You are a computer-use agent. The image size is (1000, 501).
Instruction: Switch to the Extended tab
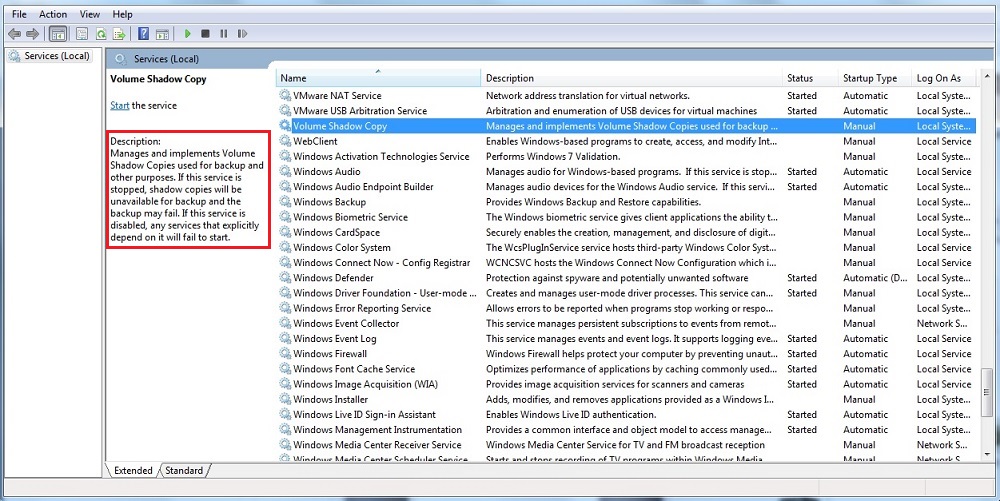point(133,470)
